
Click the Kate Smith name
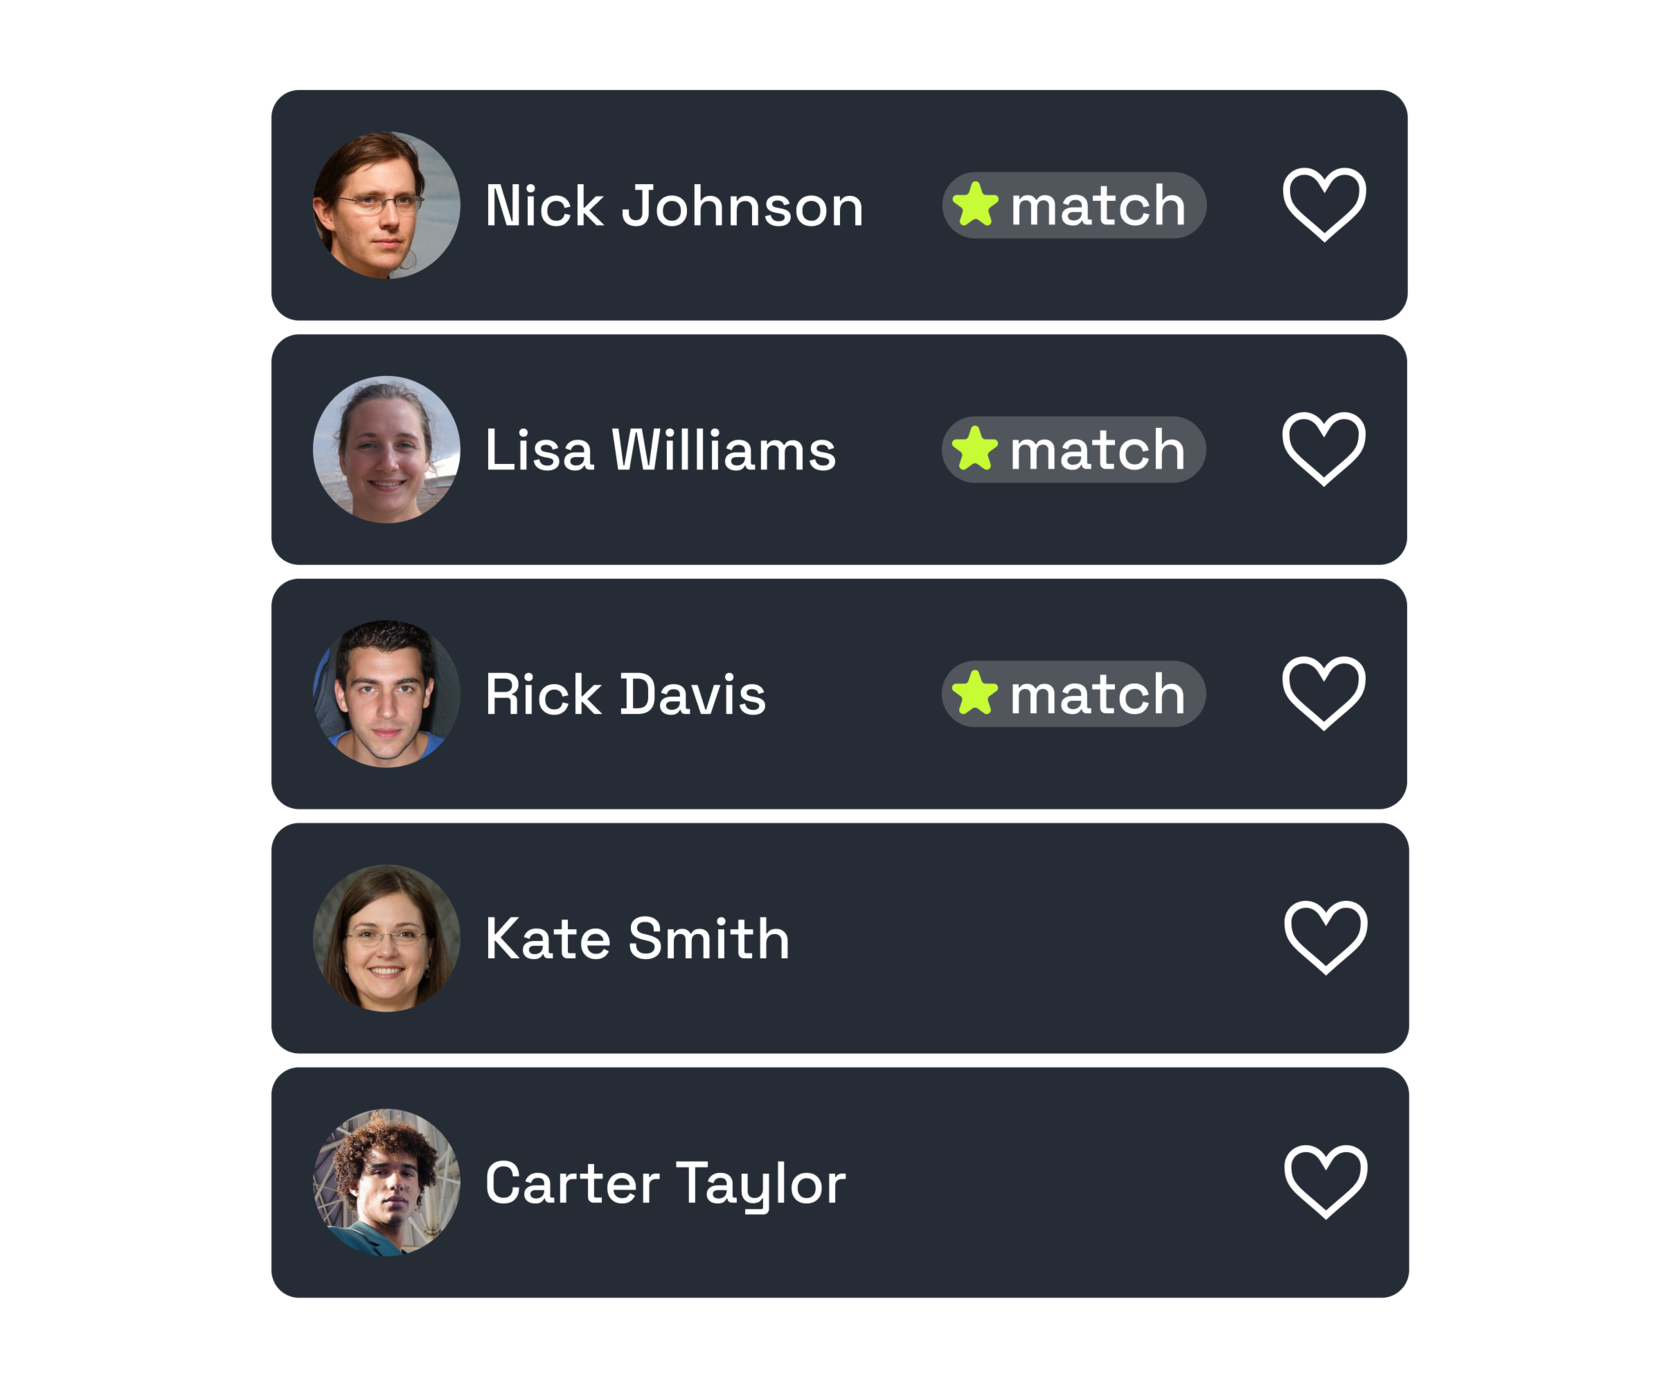(637, 939)
